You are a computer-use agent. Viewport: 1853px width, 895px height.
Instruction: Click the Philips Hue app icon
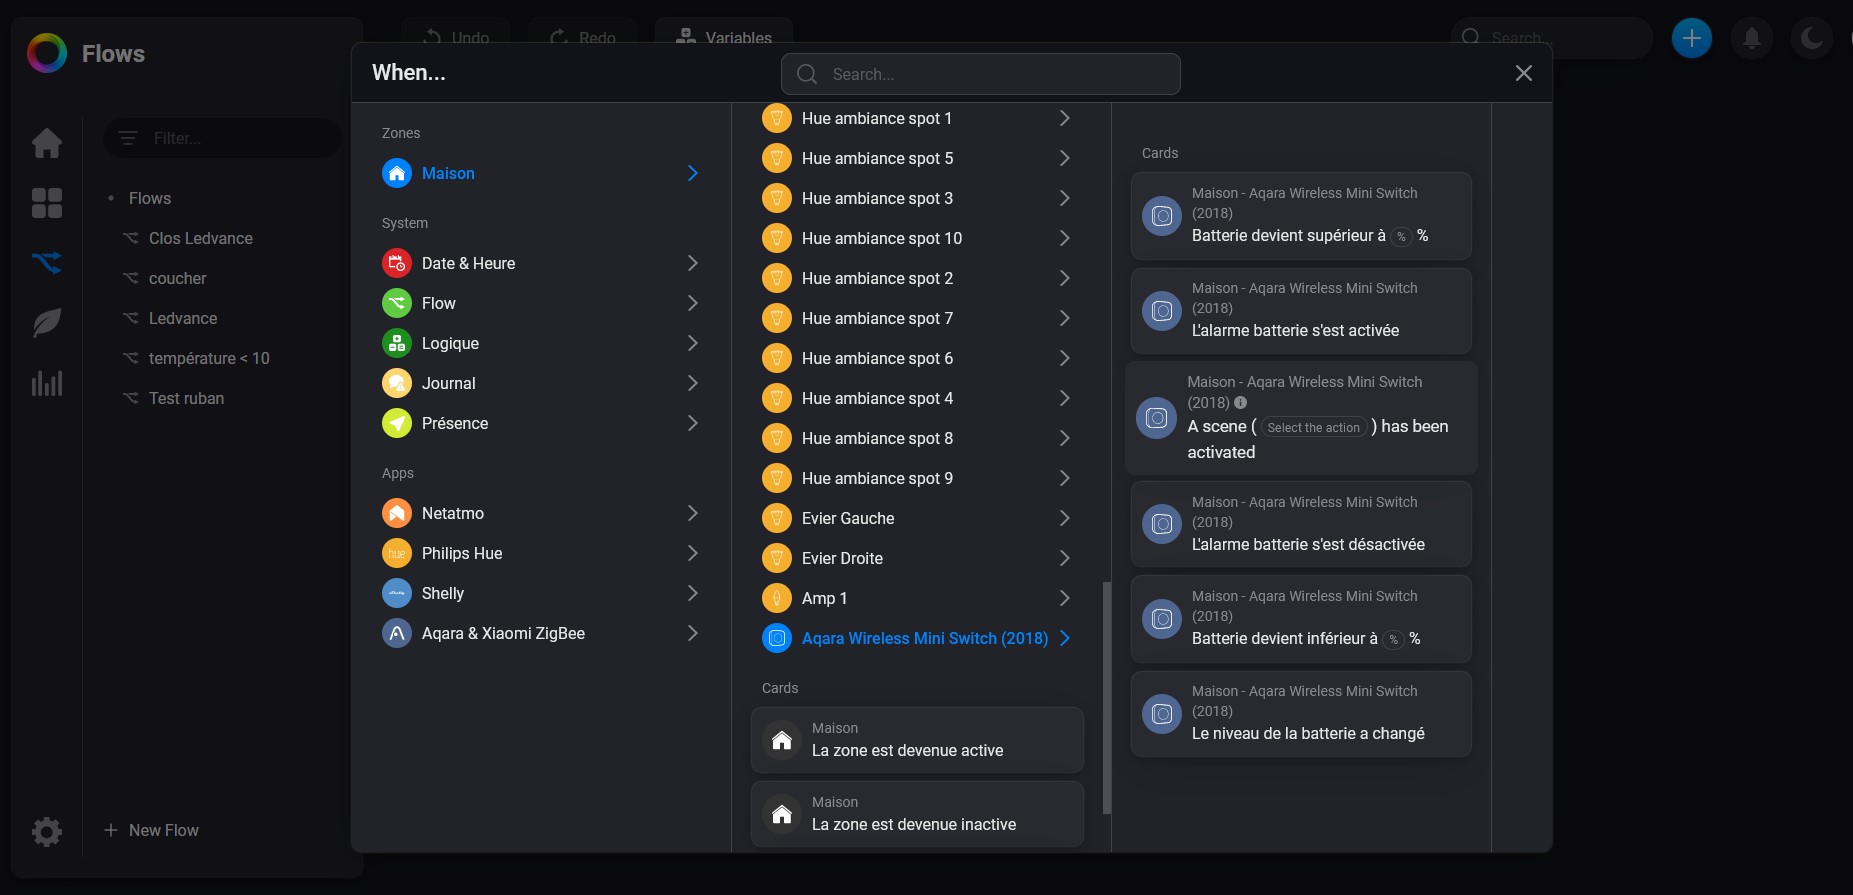[x=397, y=553]
